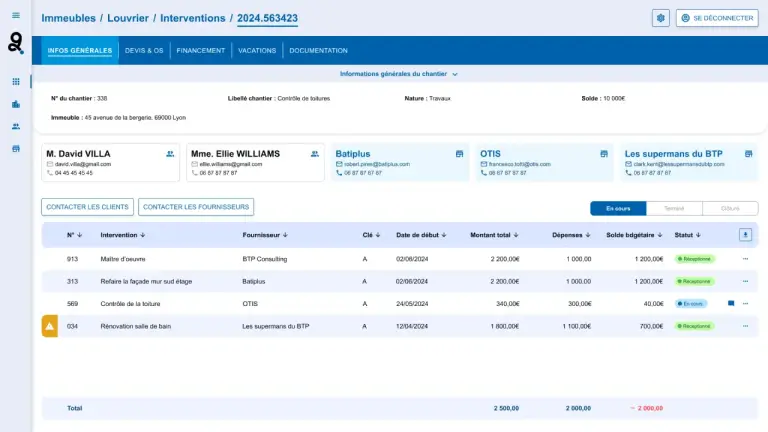Click the download icon in table header
This screenshot has width=768, height=432.
745,235
